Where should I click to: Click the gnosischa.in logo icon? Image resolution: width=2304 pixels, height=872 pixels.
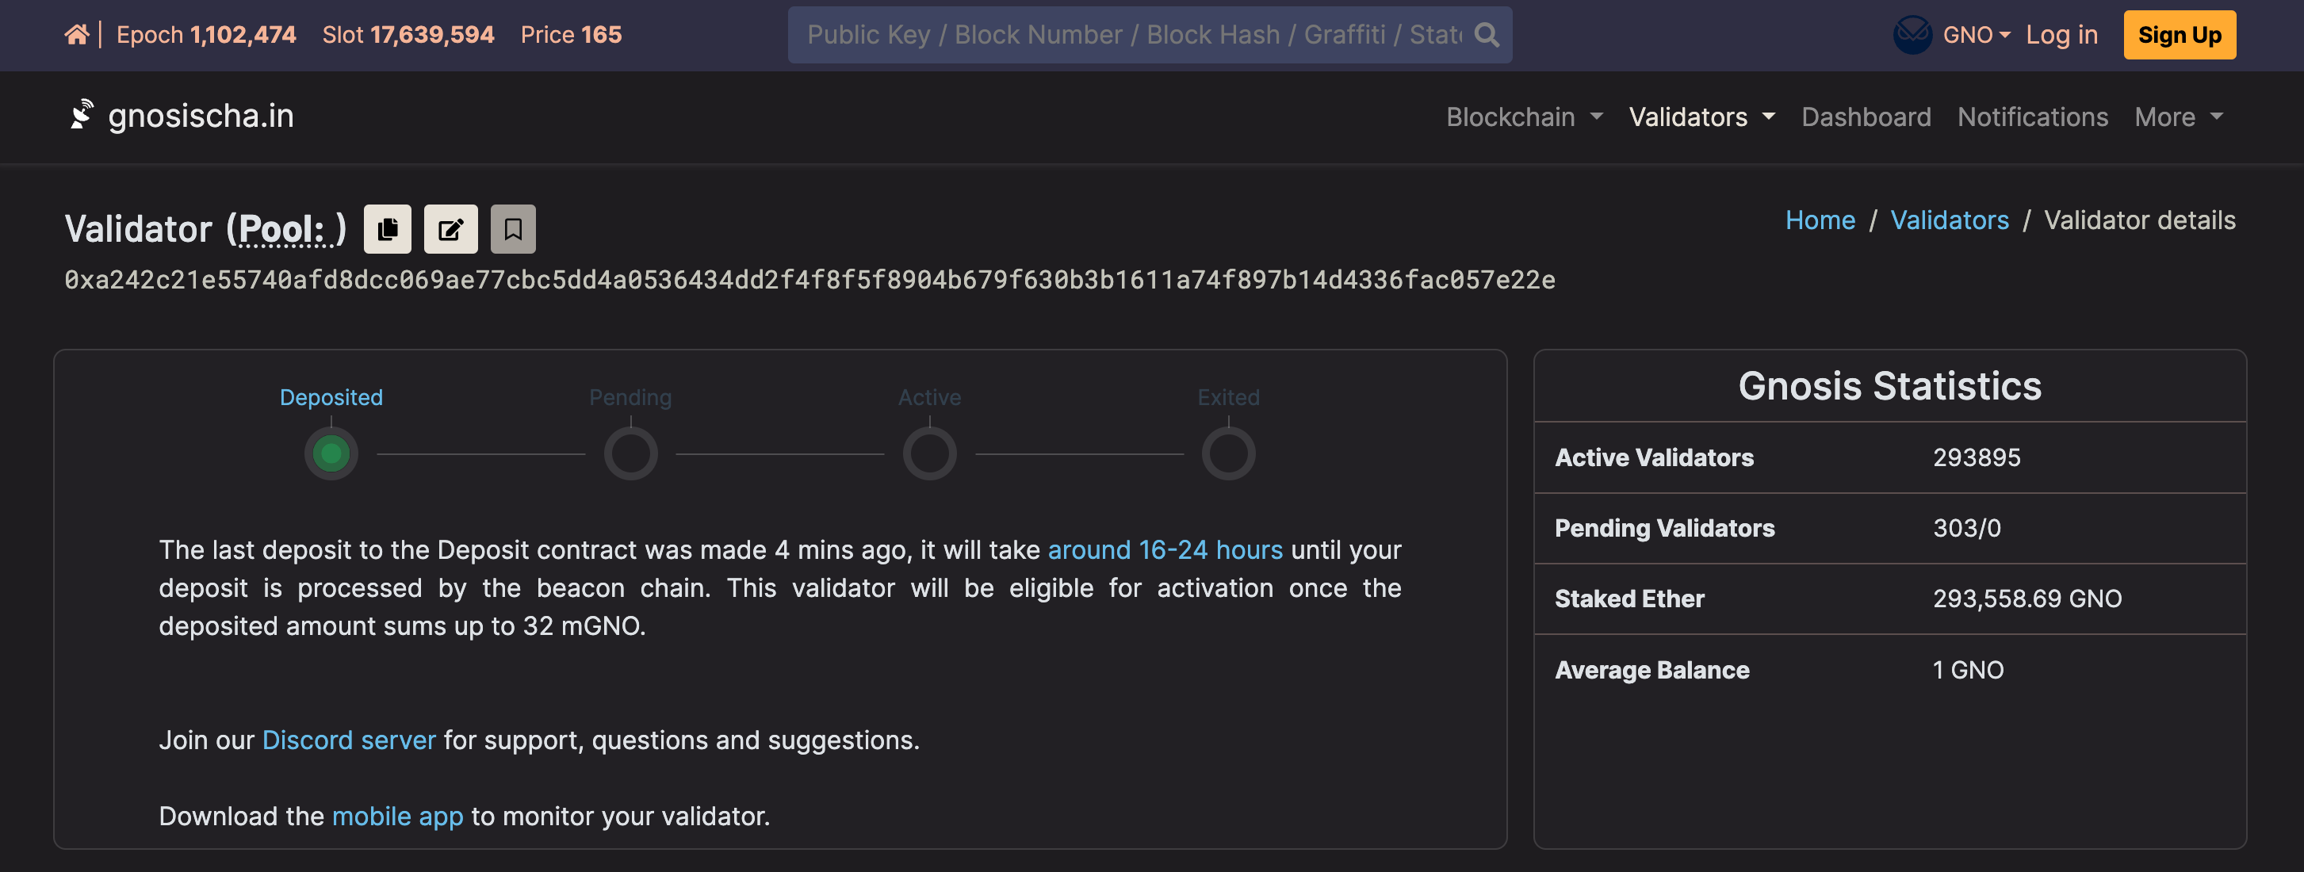coord(81,116)
